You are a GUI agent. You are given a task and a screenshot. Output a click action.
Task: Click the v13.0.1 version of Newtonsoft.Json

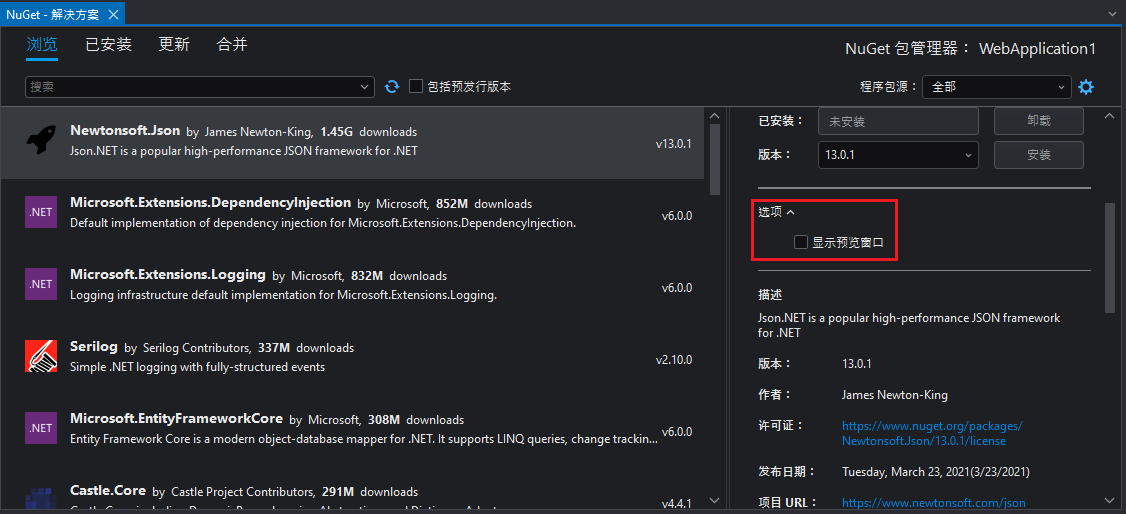pos(674,144)
